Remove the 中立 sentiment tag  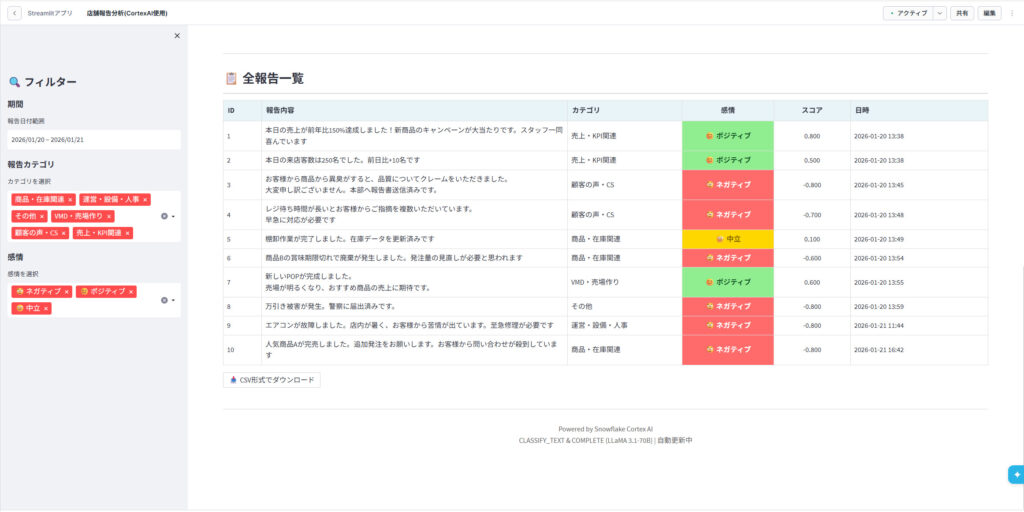(x=46, y=308)
